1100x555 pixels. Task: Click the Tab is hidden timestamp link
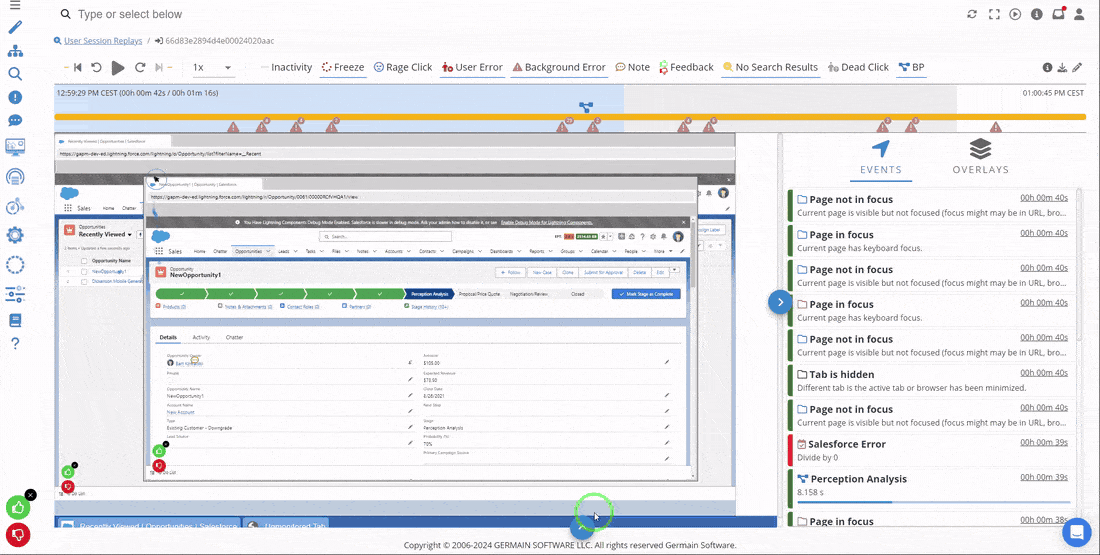pyautogui.click(x=1044, y=373)
